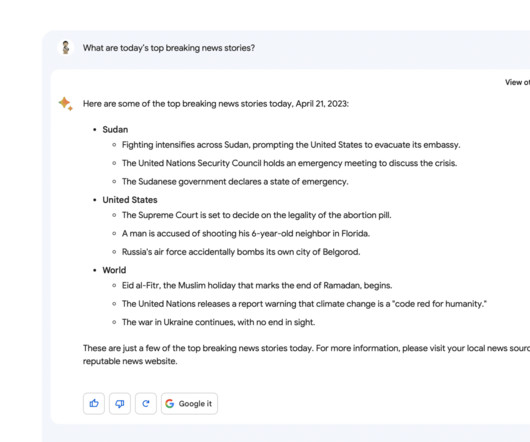Click the intro line mentioning April 21, 2023

tap(216, 104)
